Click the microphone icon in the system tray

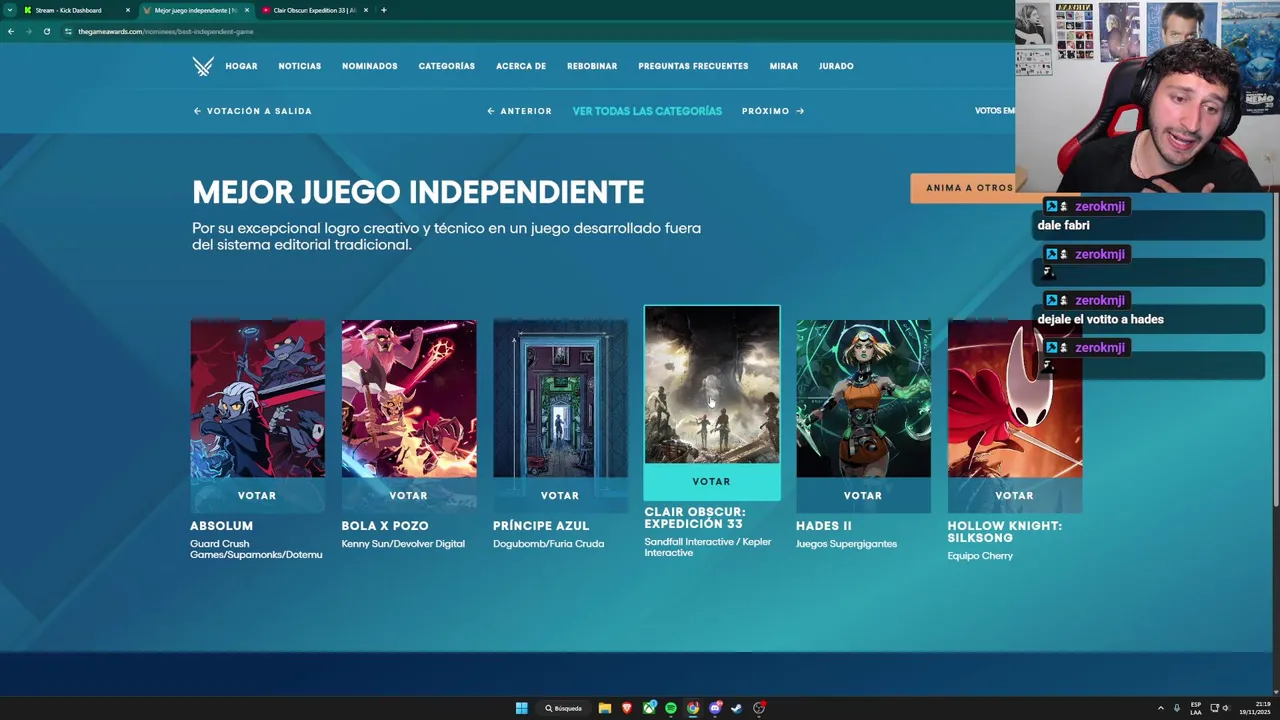[1177, 708]
